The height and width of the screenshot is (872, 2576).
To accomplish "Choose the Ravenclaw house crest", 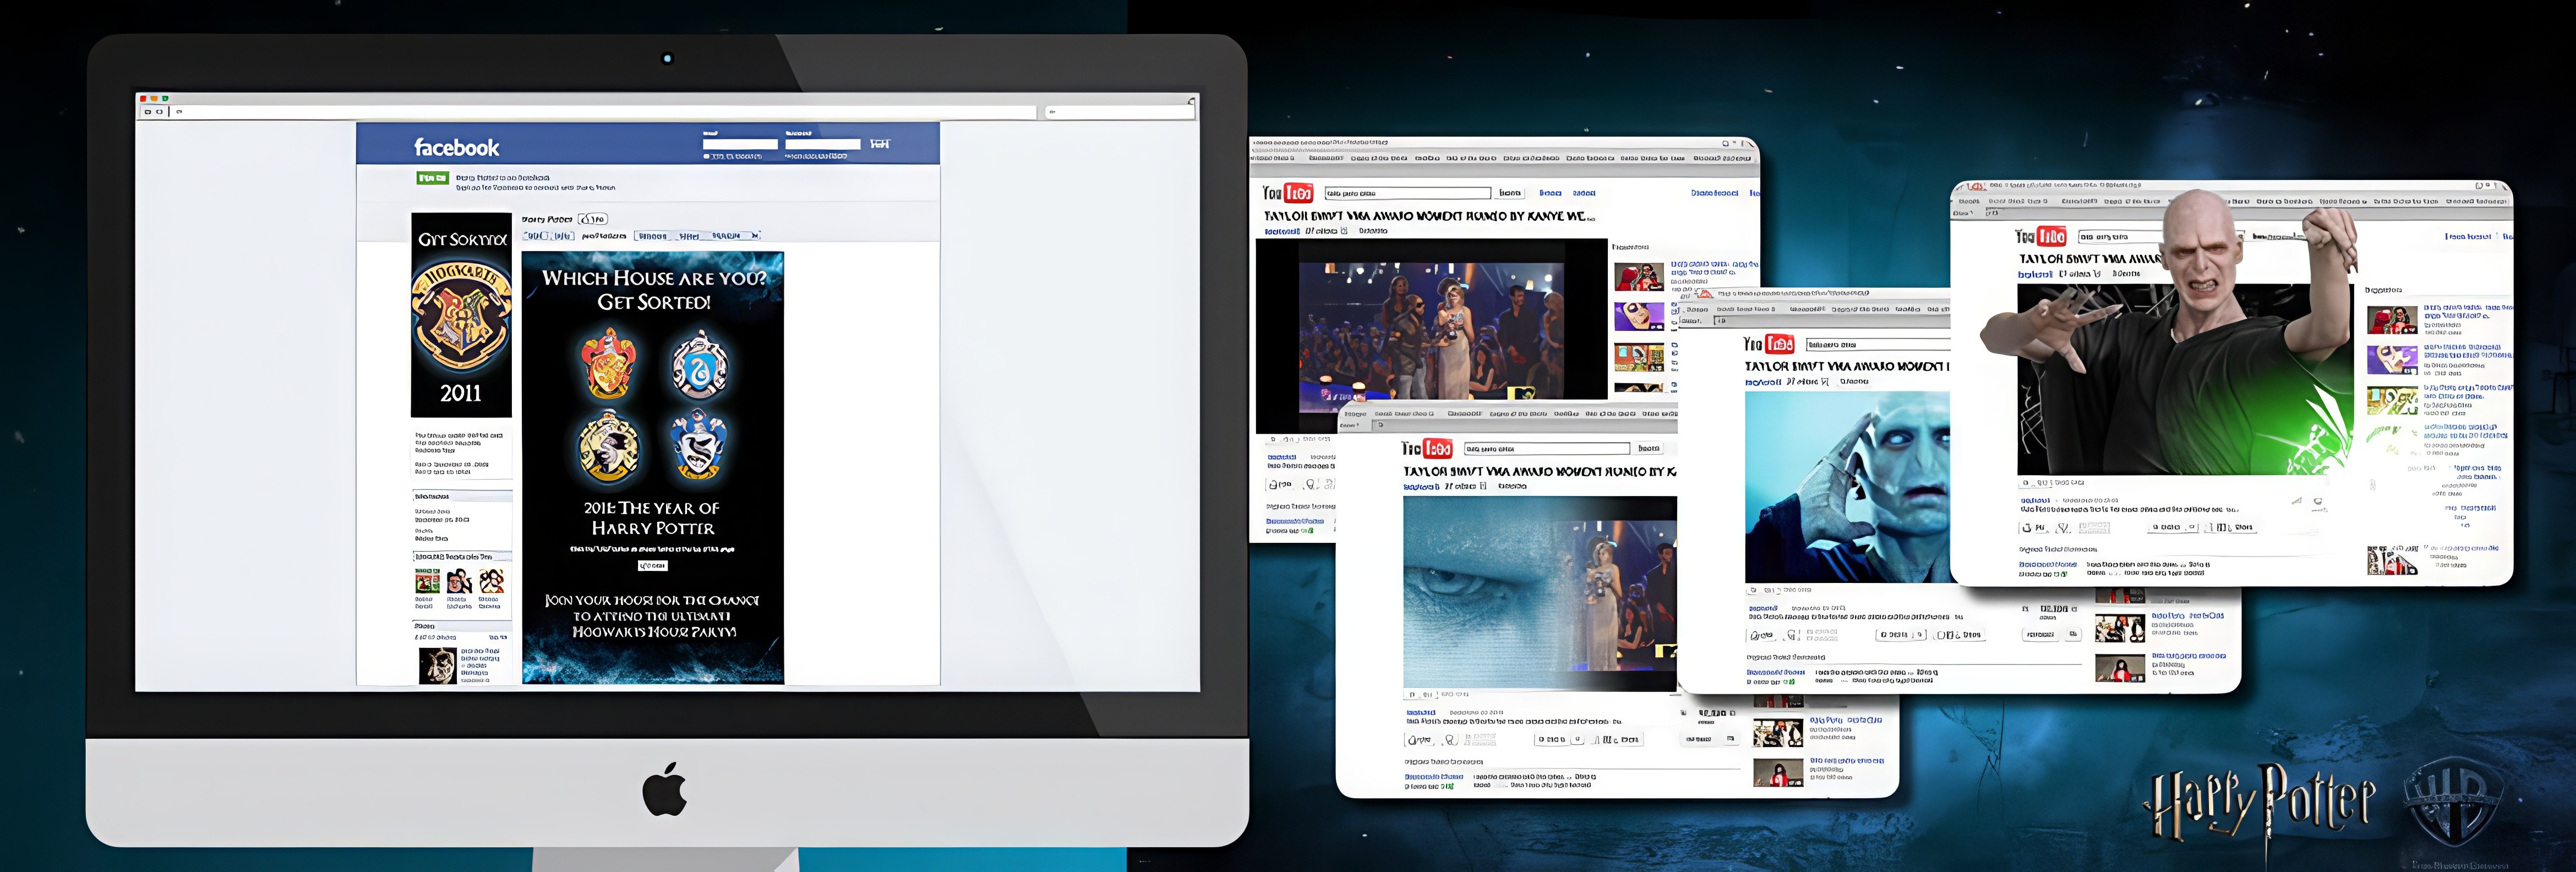I will tap(699, 445).
